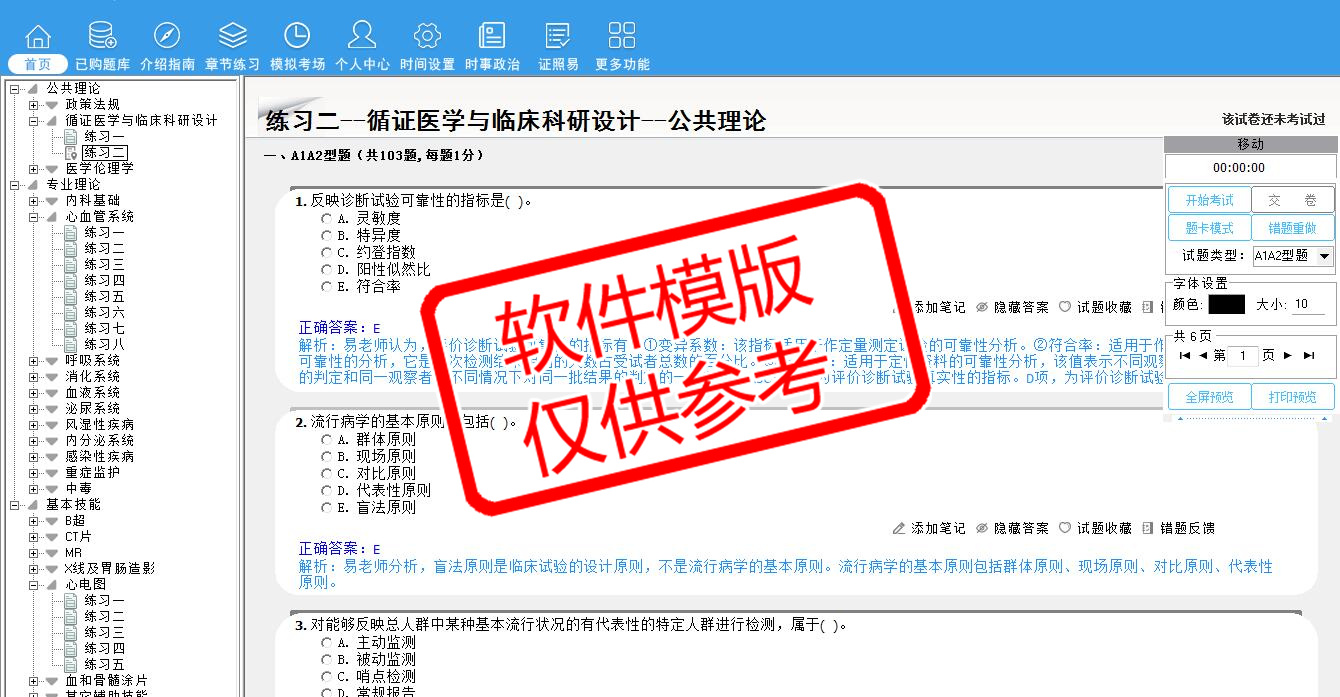Click the page number input field
The height and width of the screenshot is (697, 1340).
1243,356
